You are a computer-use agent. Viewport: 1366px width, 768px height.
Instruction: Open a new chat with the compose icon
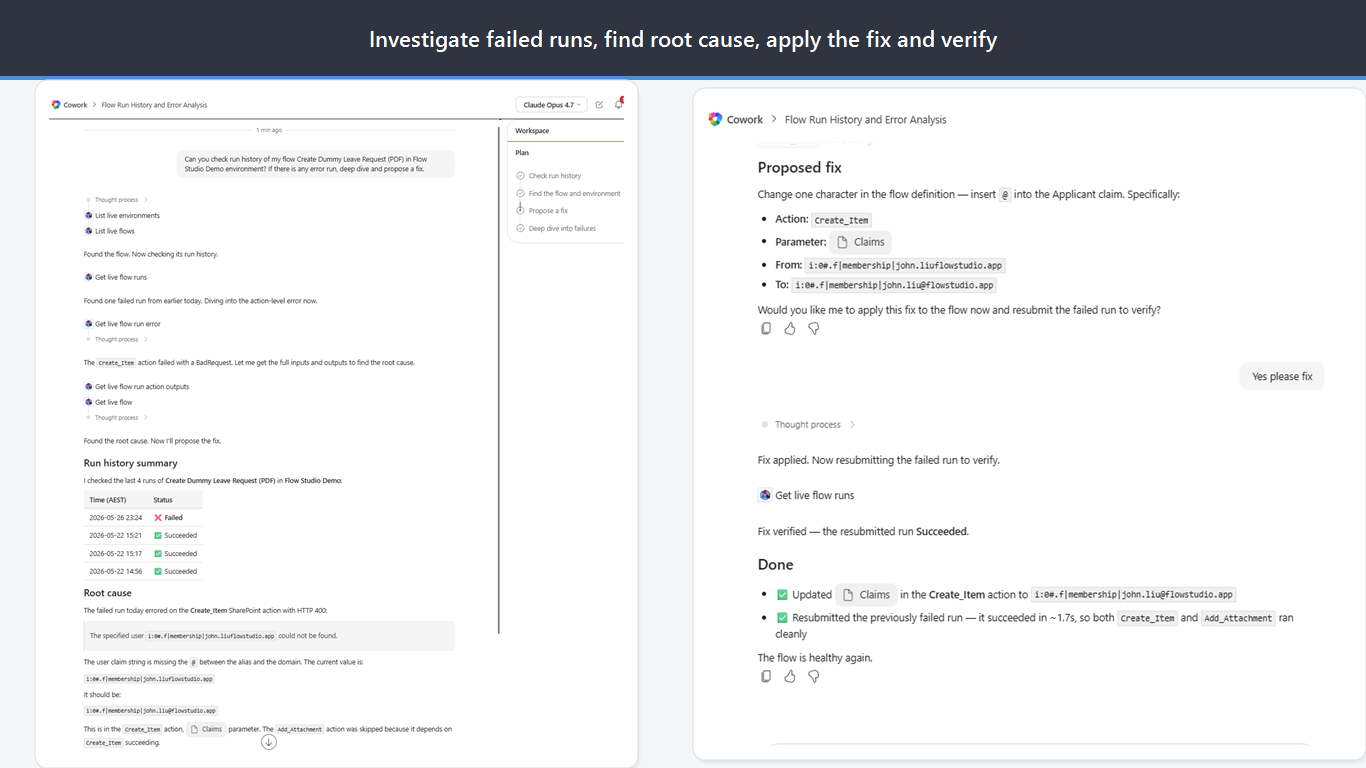click(599, 105)
